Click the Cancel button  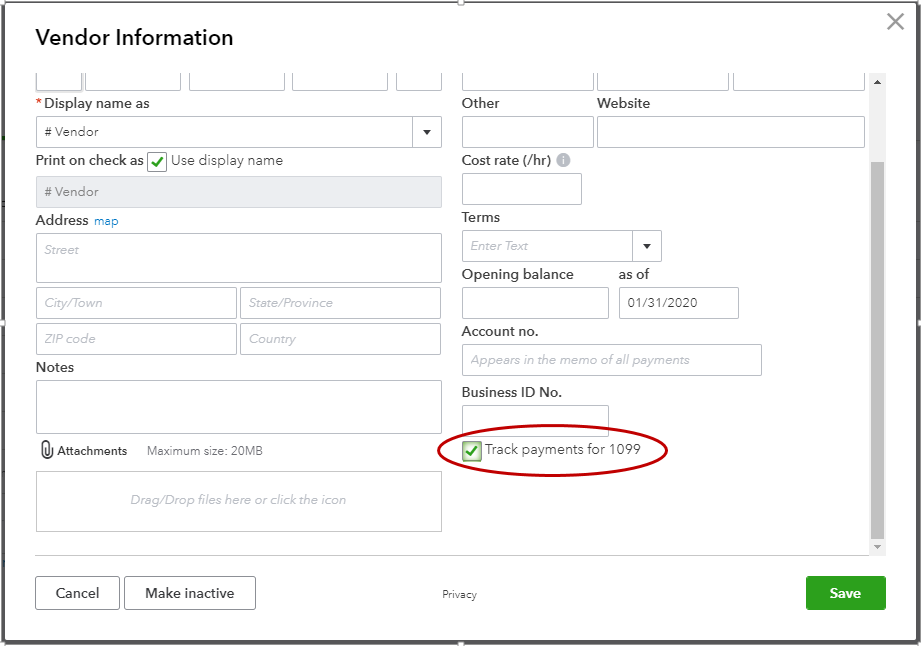tap(77, 593)
